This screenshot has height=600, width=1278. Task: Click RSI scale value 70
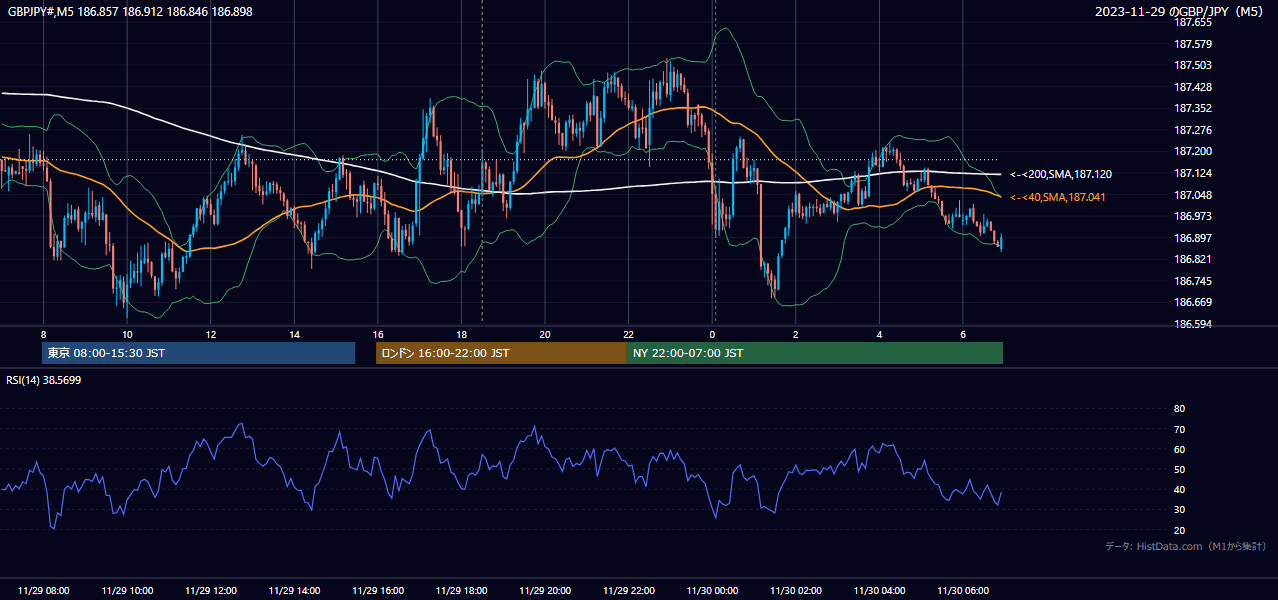coord(1179,429)
